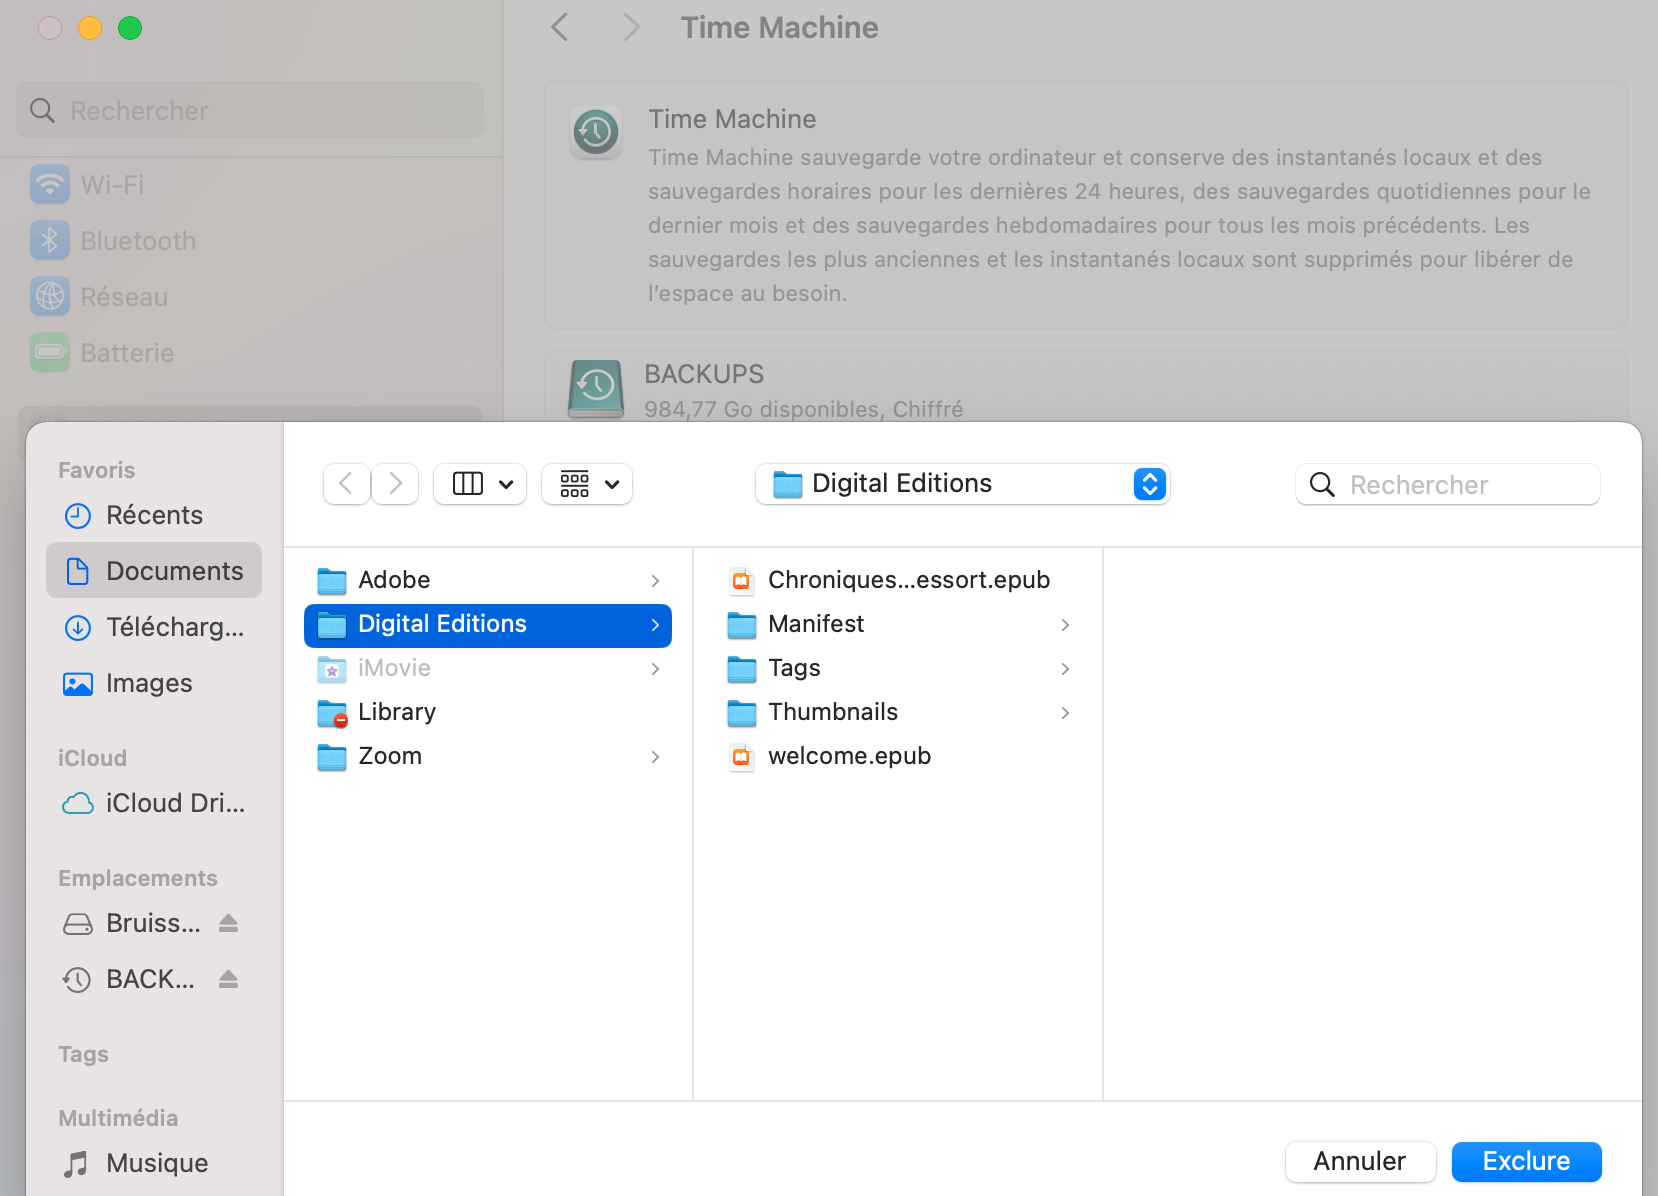Select Documents in Favoris
The image size is (1658, 1196).
coord(154,571)
